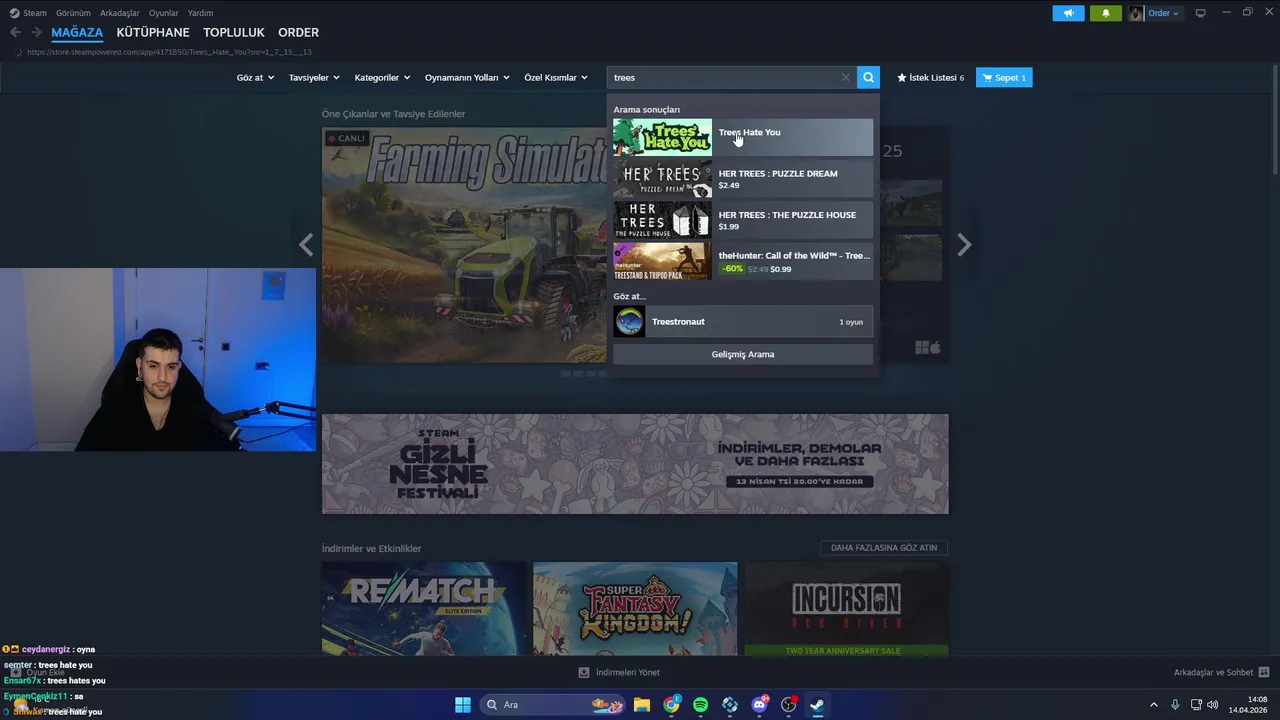
Task: Open Chrome from the taskbar
Action: (x=671, y=705)
